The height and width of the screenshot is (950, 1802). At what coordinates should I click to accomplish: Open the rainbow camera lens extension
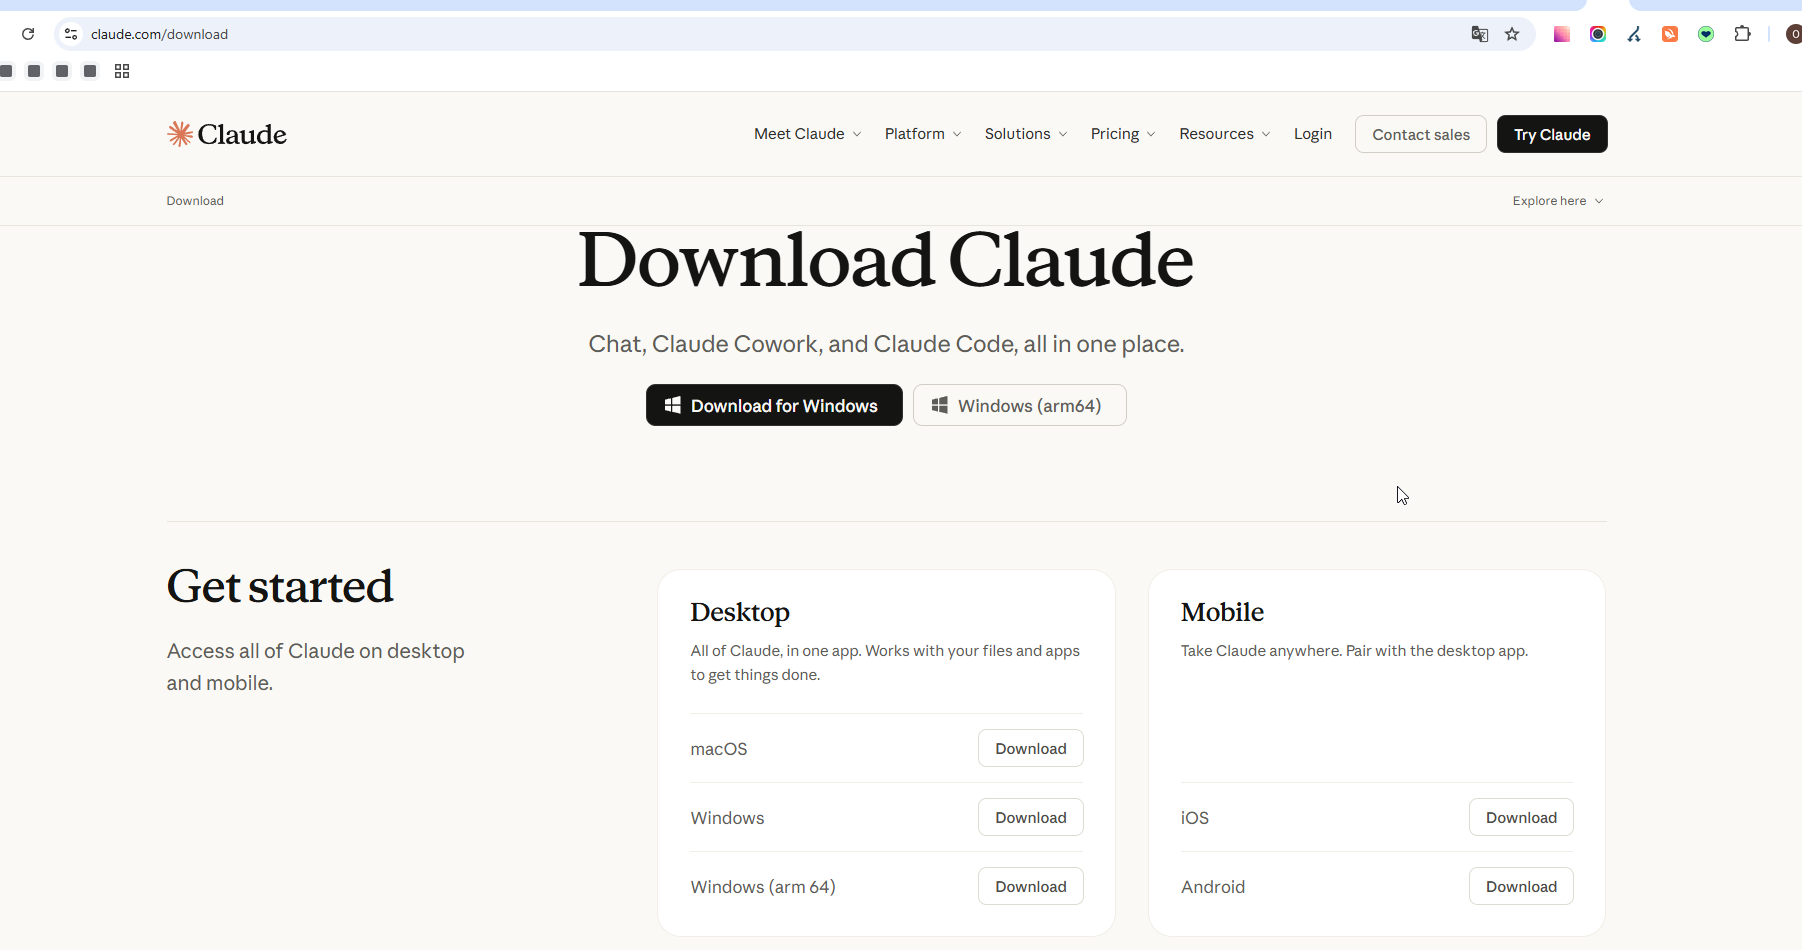pos(1598,34)
